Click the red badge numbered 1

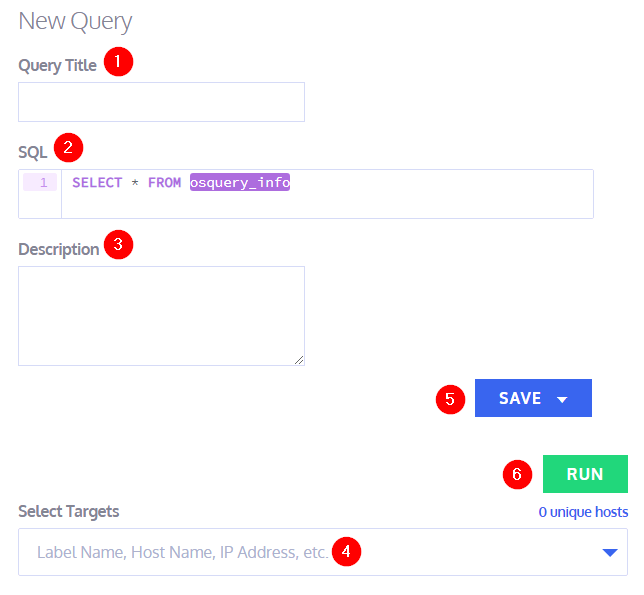pyautogui.click(x=118, y=62)
